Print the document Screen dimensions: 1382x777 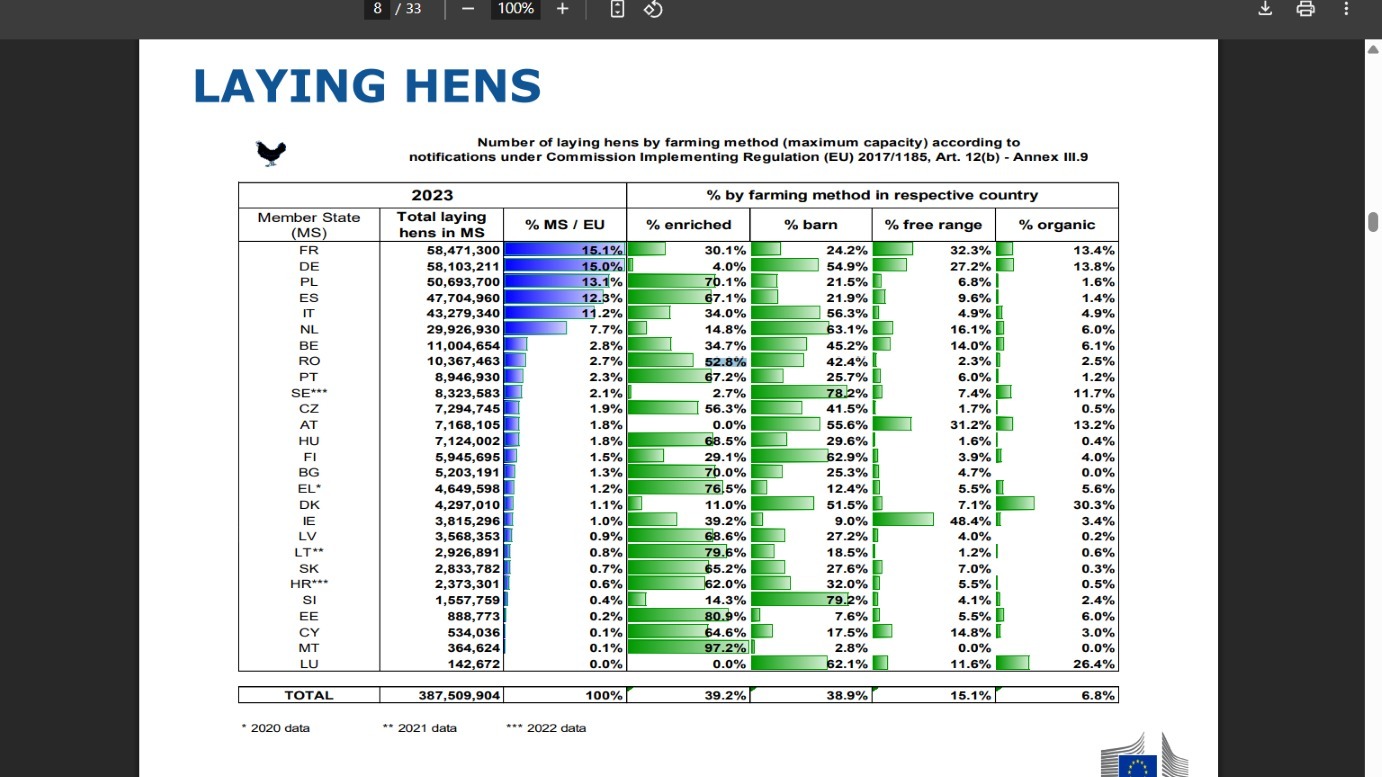tap(1305, 9)
